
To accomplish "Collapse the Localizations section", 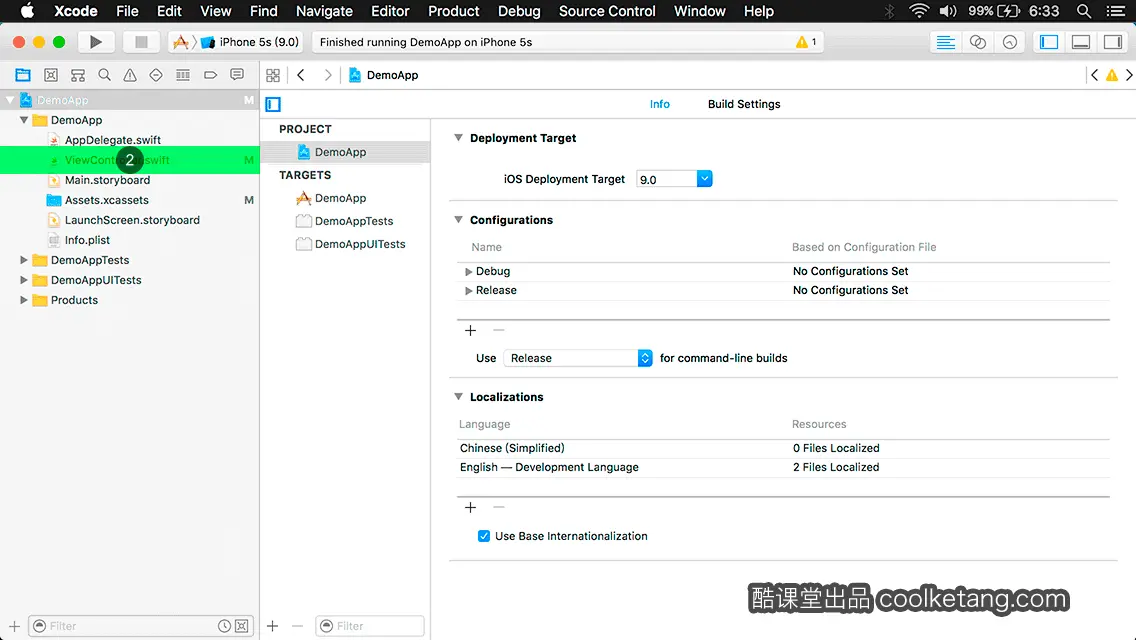I will (x=459, y=396).
